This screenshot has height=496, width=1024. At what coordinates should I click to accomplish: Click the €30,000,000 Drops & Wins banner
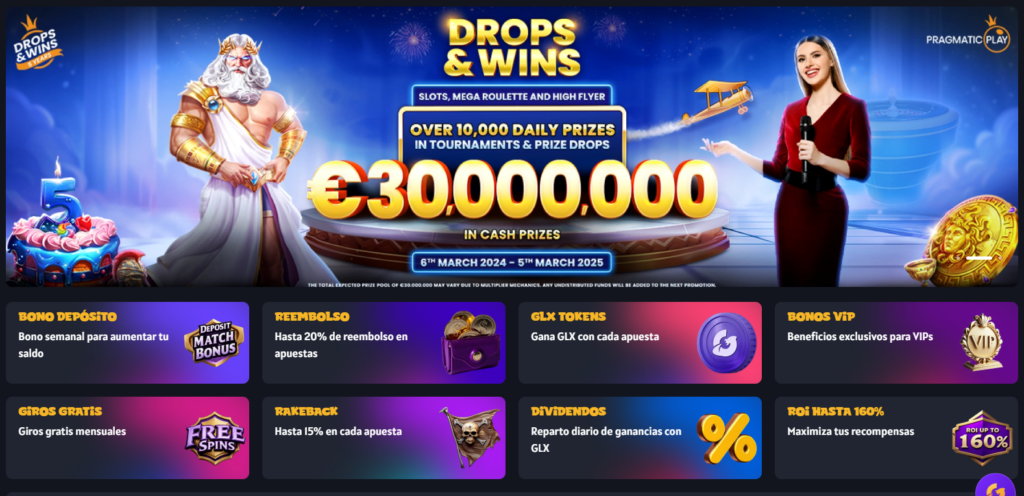tap(512, 147)
